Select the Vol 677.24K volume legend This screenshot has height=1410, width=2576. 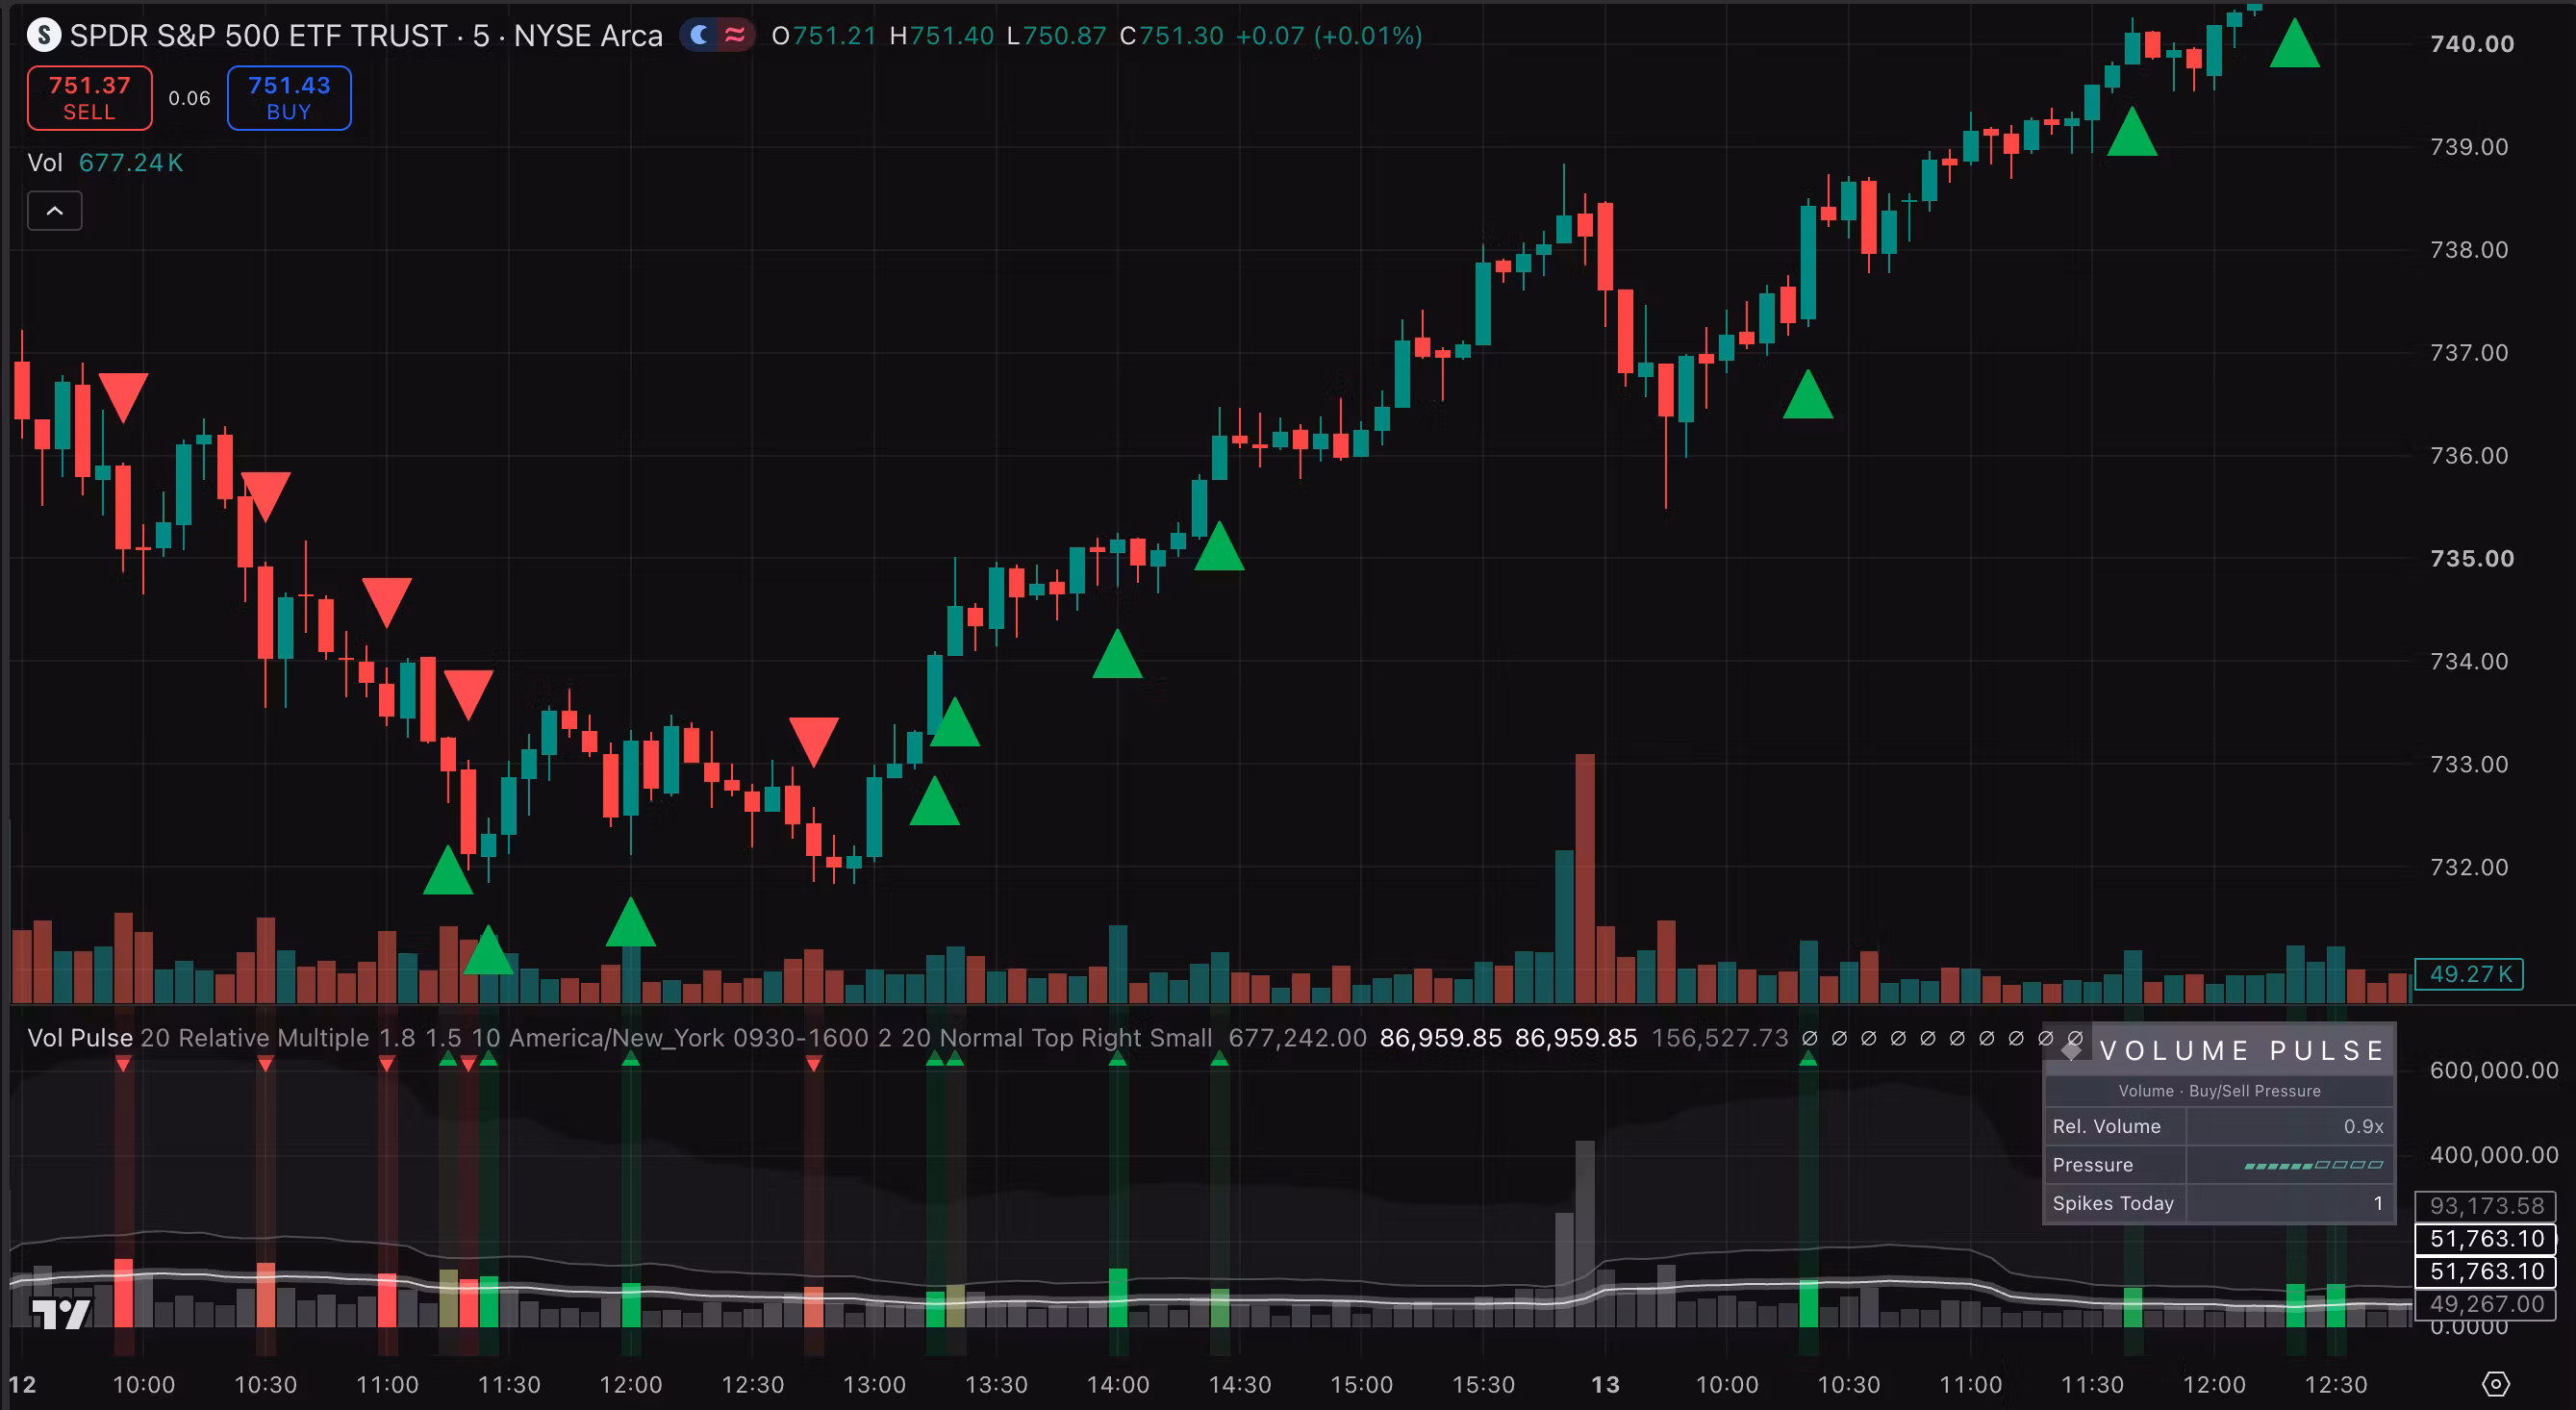105,162
